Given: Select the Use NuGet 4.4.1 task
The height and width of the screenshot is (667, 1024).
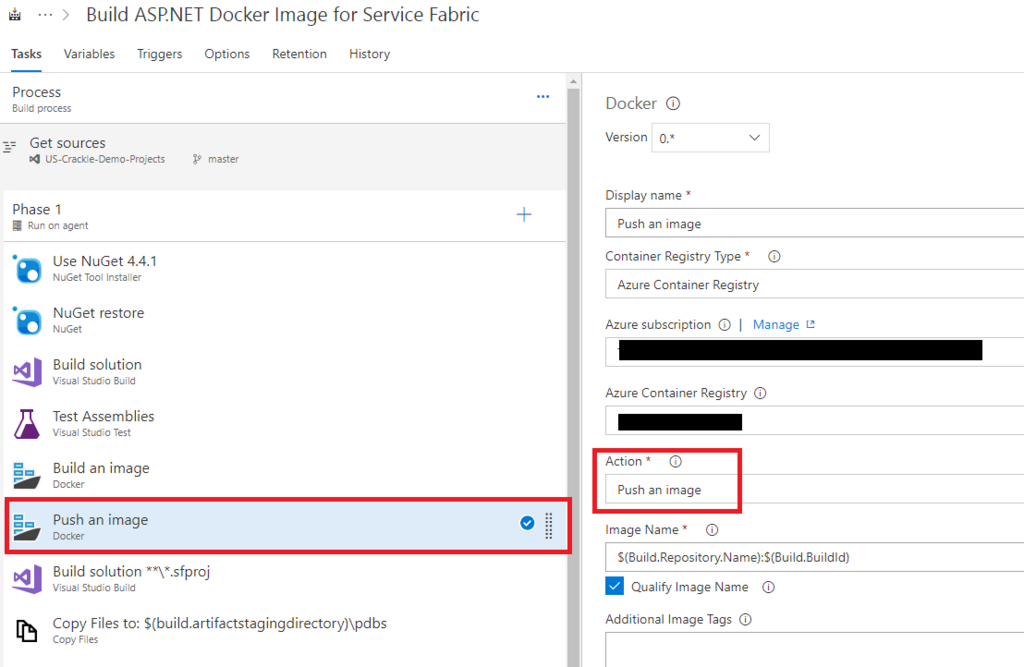Looking at the screenshot, I should (x=284, y=268).
